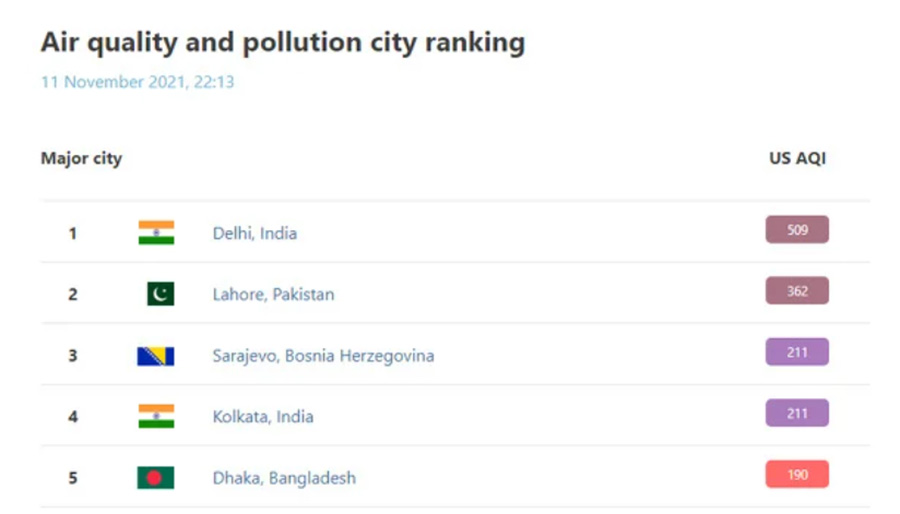Click the US AQI column header
Screen dimensions: 900x514
[797, 158]
